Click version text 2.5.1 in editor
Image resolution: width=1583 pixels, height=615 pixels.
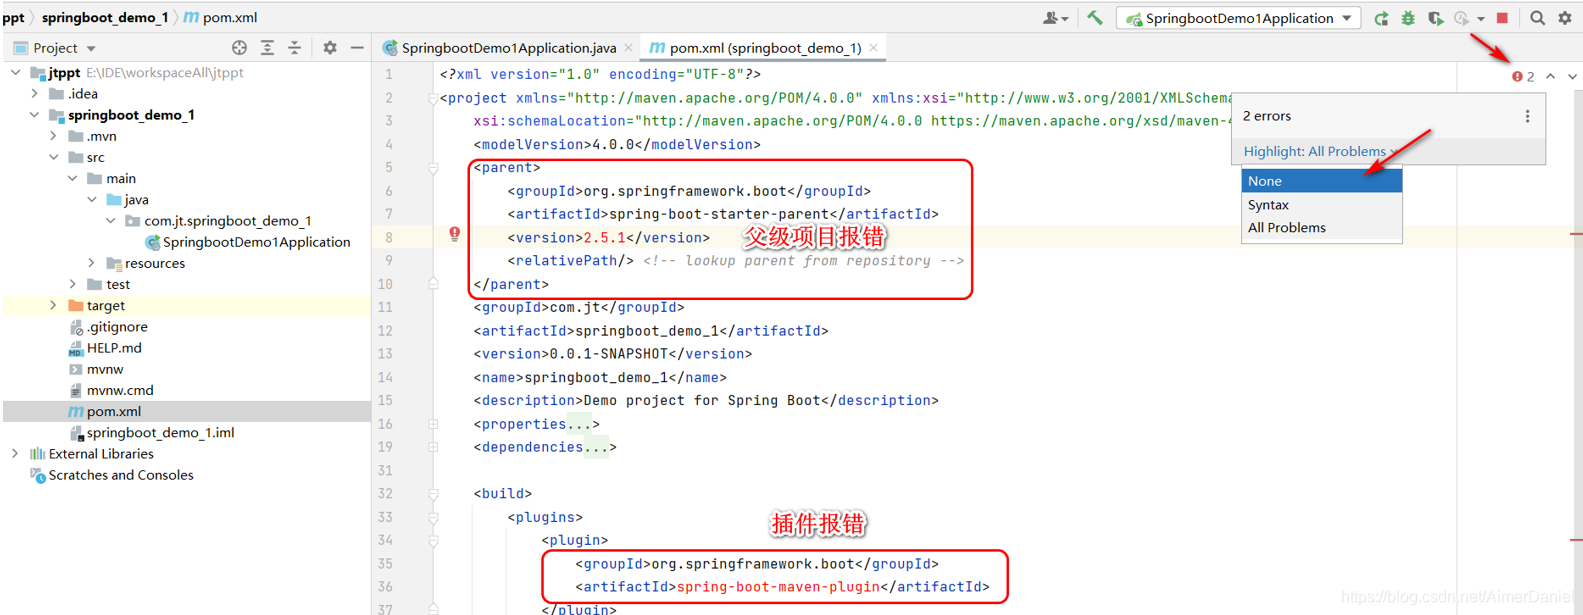coord(604,238)
